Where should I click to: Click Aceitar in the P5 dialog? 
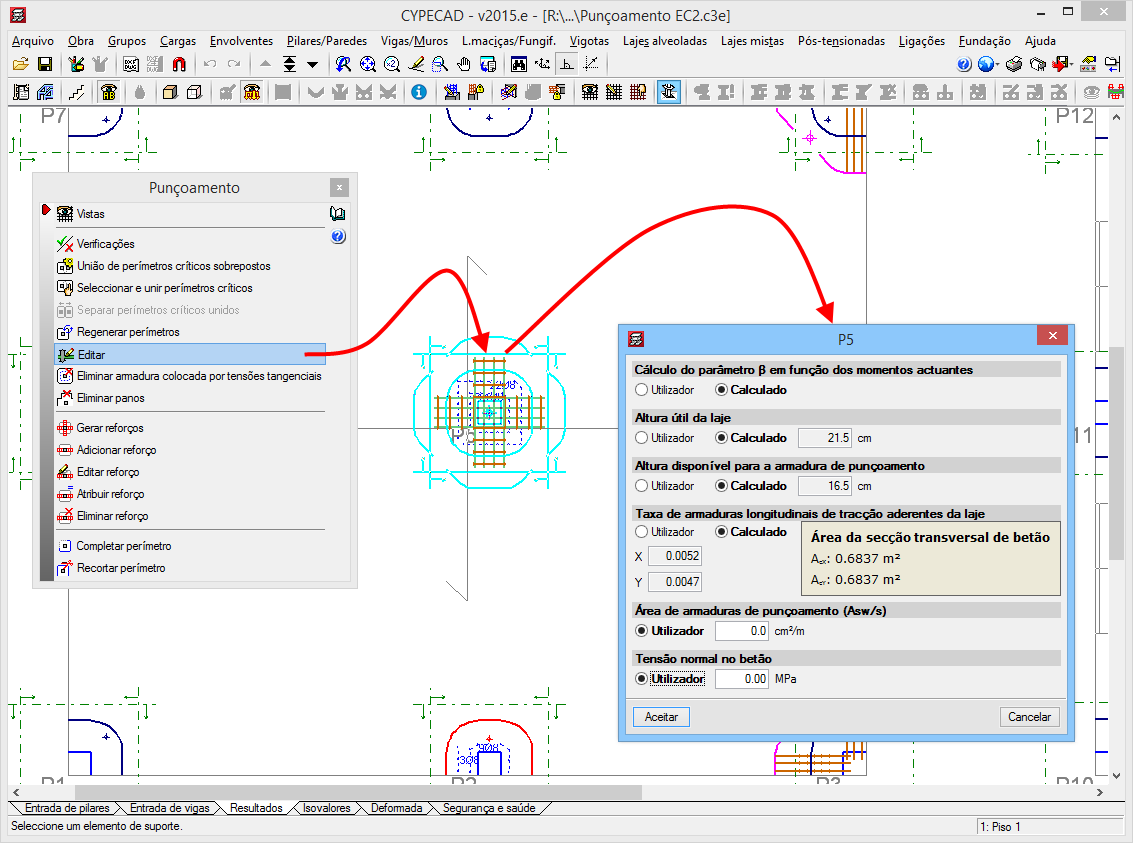[661, 717]
